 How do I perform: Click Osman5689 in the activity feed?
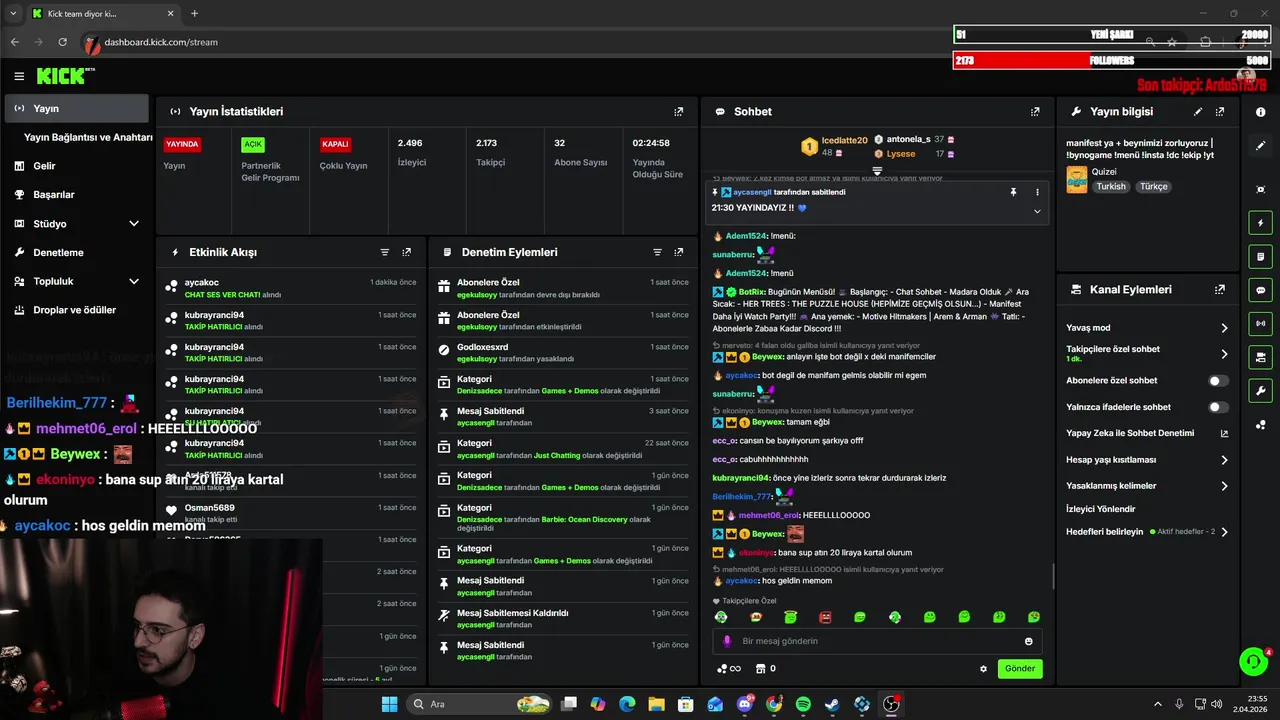click(210, 508)
